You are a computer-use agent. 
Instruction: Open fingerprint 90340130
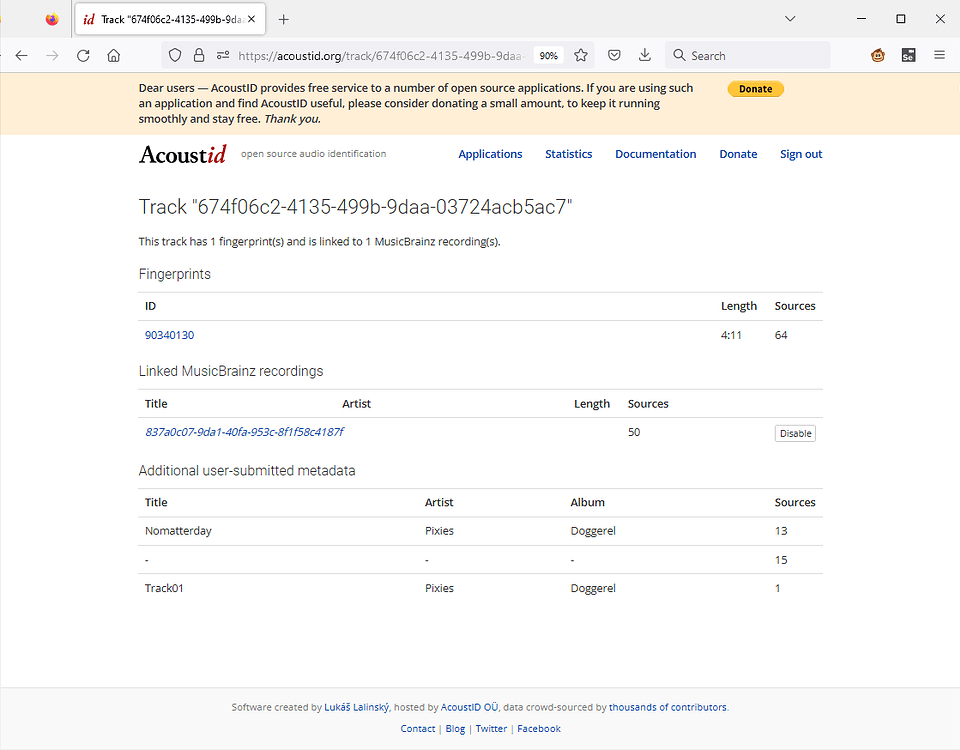169,334
